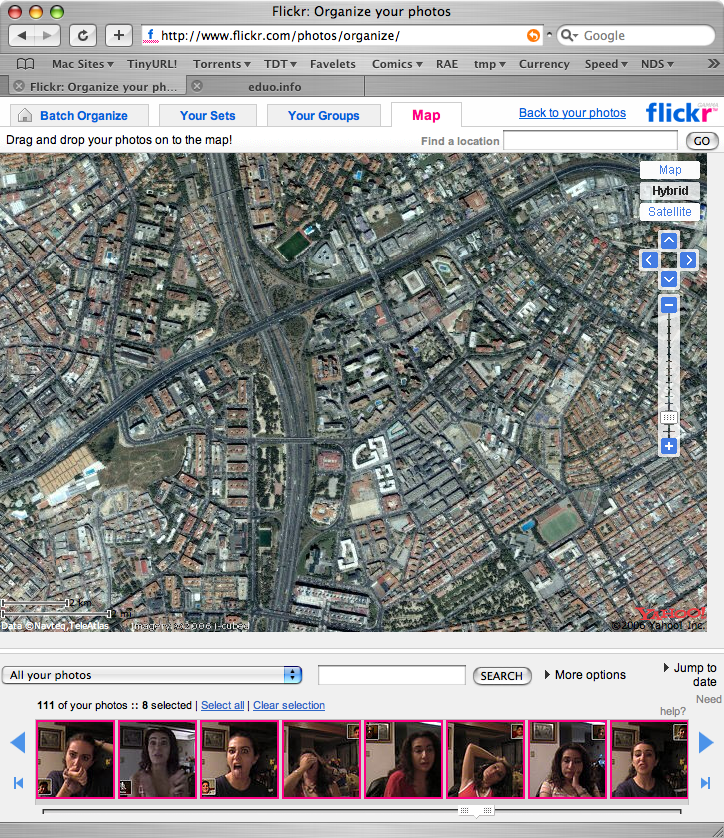Show previous photos with the left blue arrow
724x838 pixels.
(18, 743)
